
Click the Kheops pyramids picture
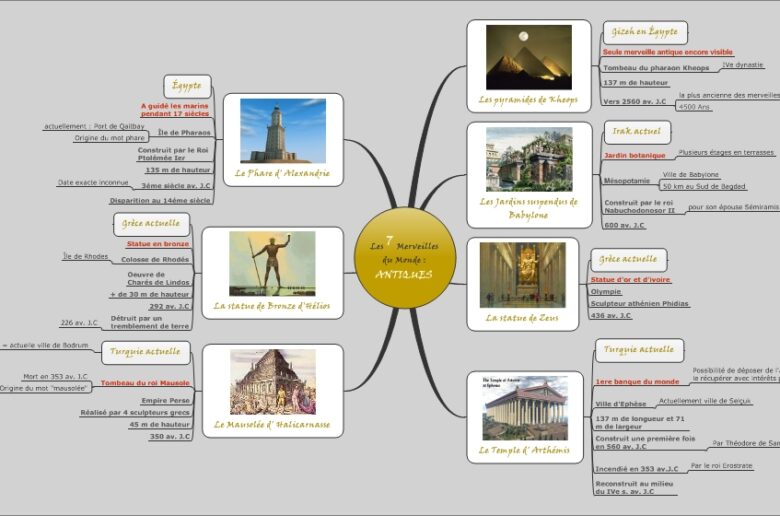tap(528, 57)
